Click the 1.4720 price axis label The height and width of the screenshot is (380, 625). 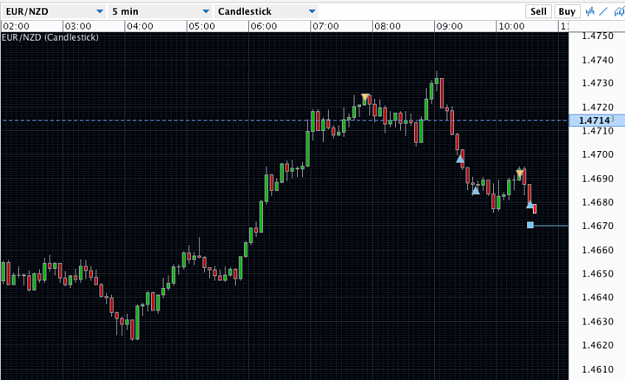pyautogui.click(x=597, y=107)
